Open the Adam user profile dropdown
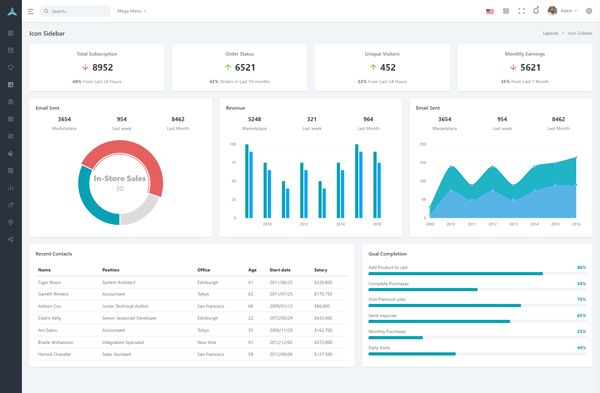Viewport: 600px width, 393px height. [562, 11]
